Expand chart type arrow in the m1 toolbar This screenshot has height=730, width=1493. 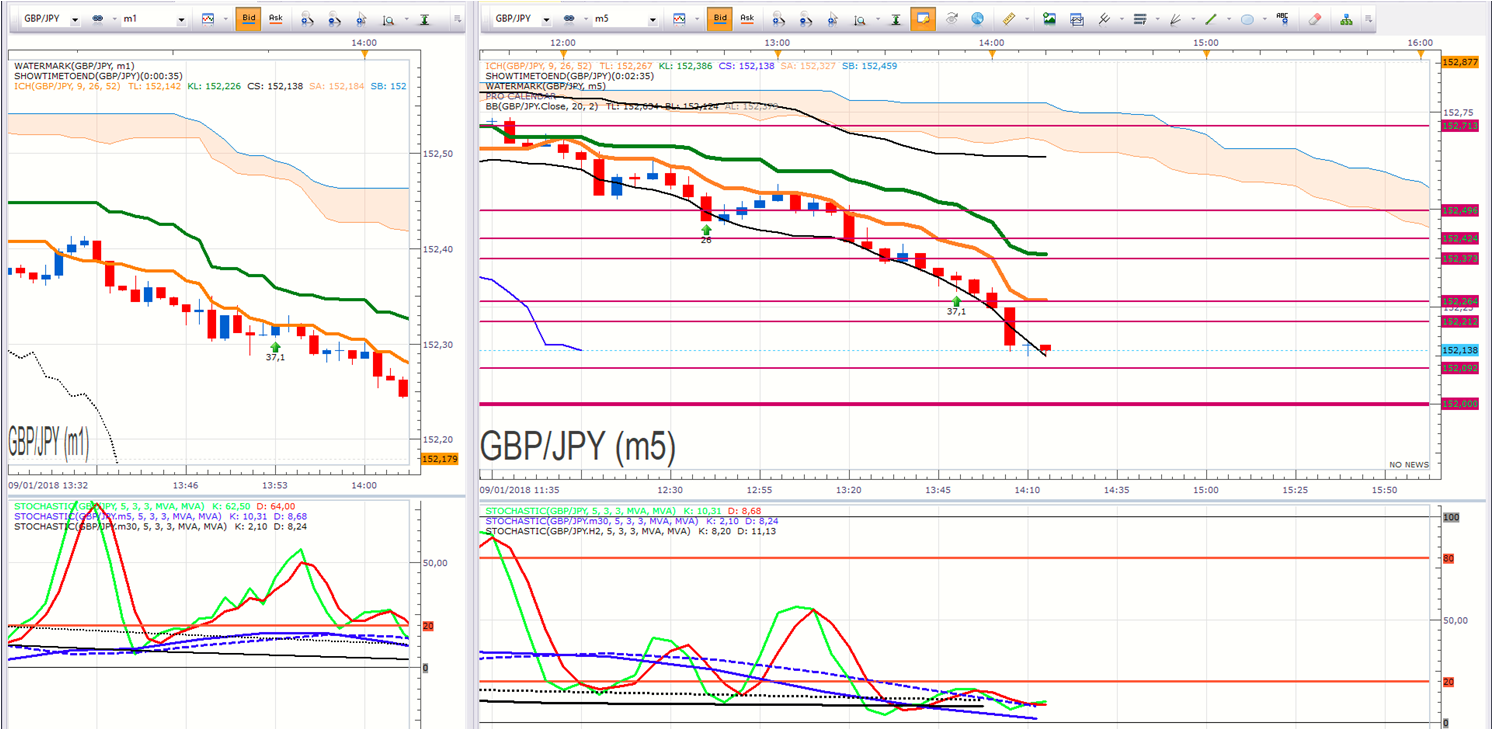(x=224, y=19)
